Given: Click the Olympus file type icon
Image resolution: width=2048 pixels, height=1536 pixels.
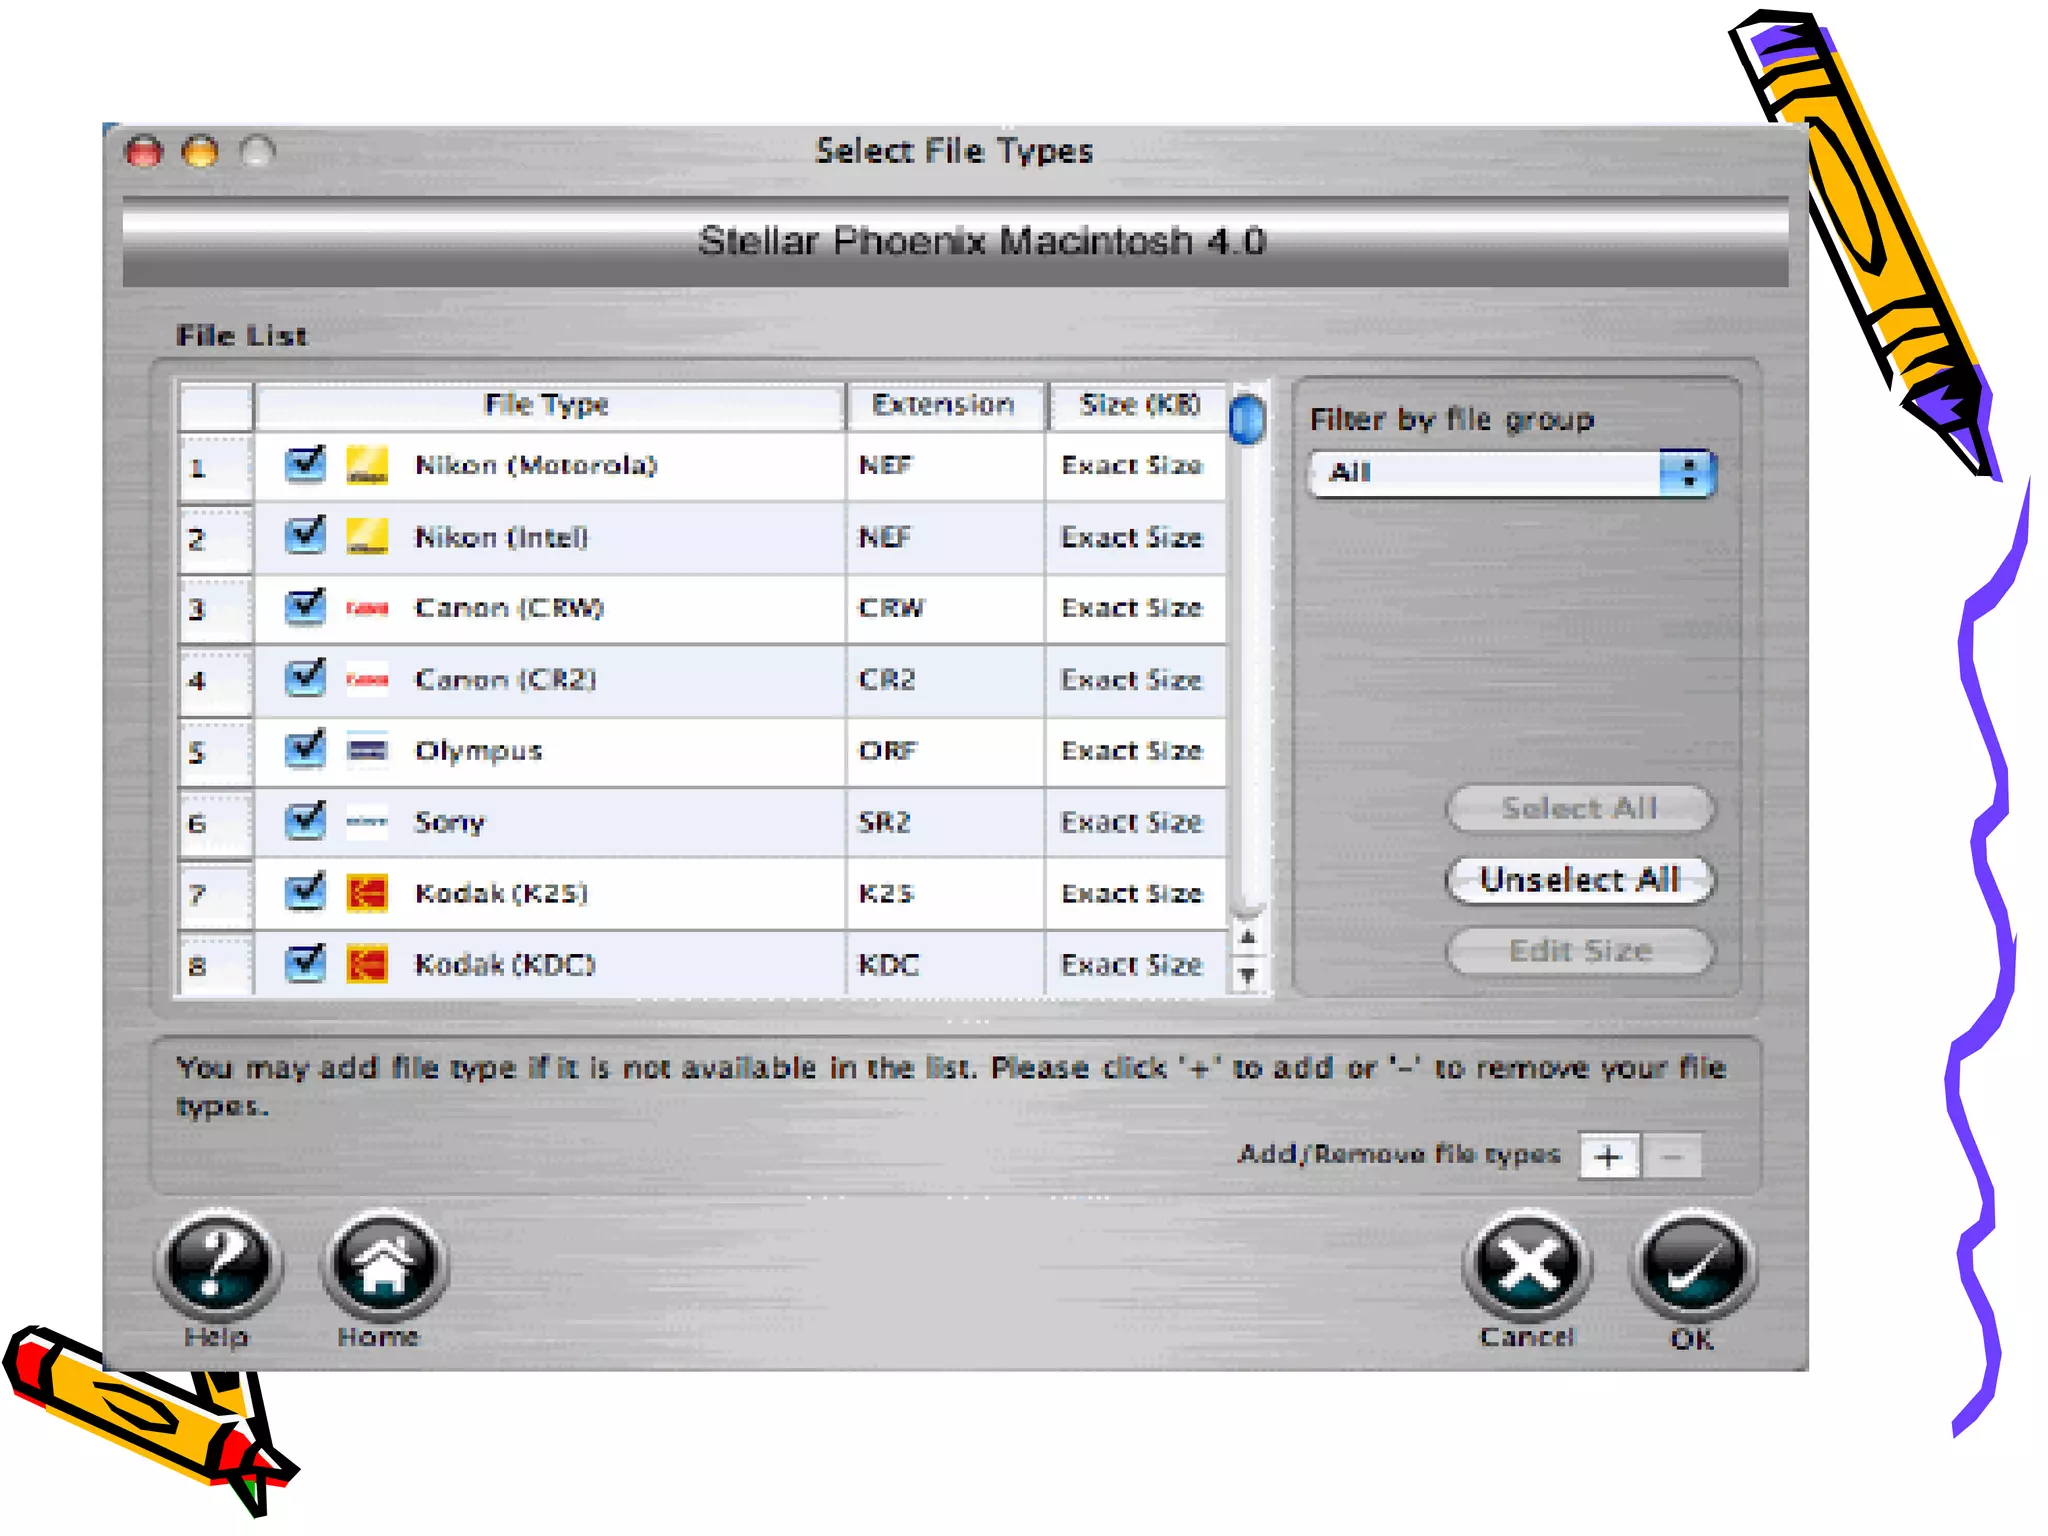Looking at the screenshot, I should [367, 750].
